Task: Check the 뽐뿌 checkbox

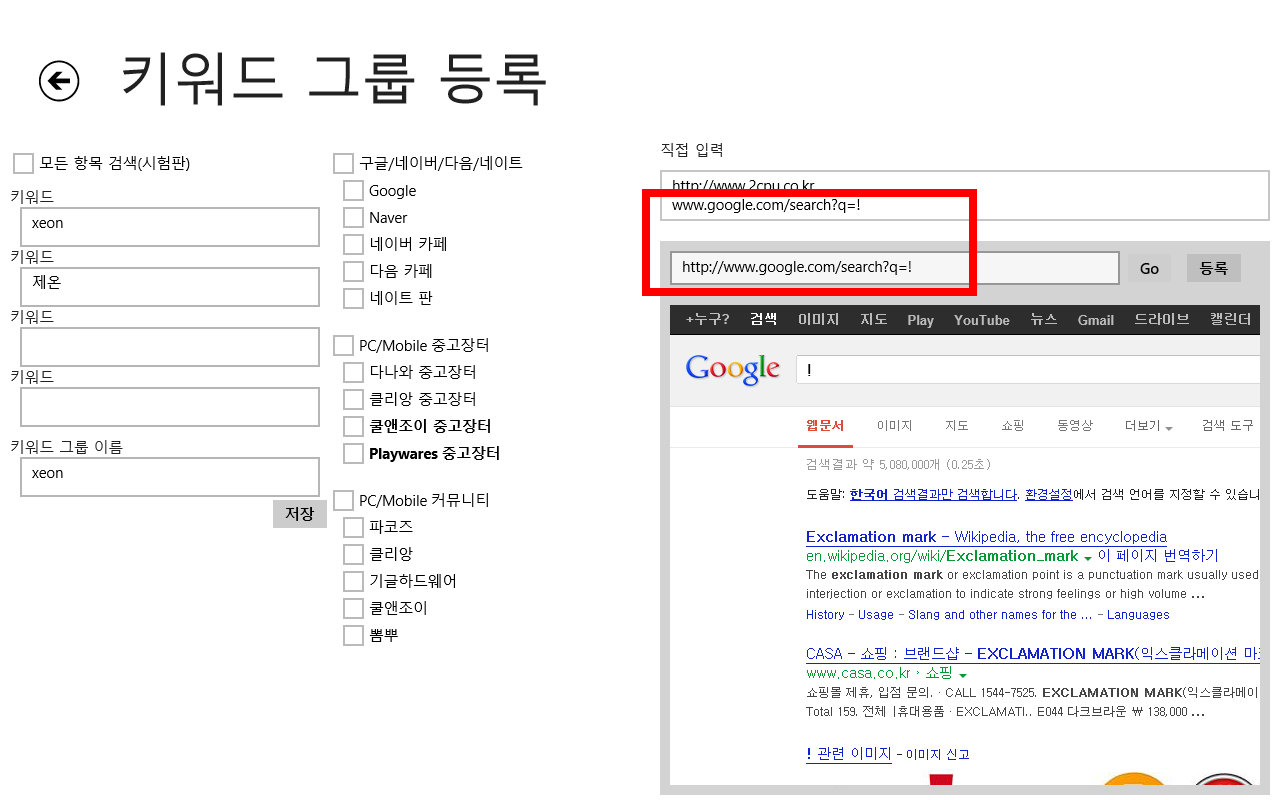Action: click(x=353, y=635)
